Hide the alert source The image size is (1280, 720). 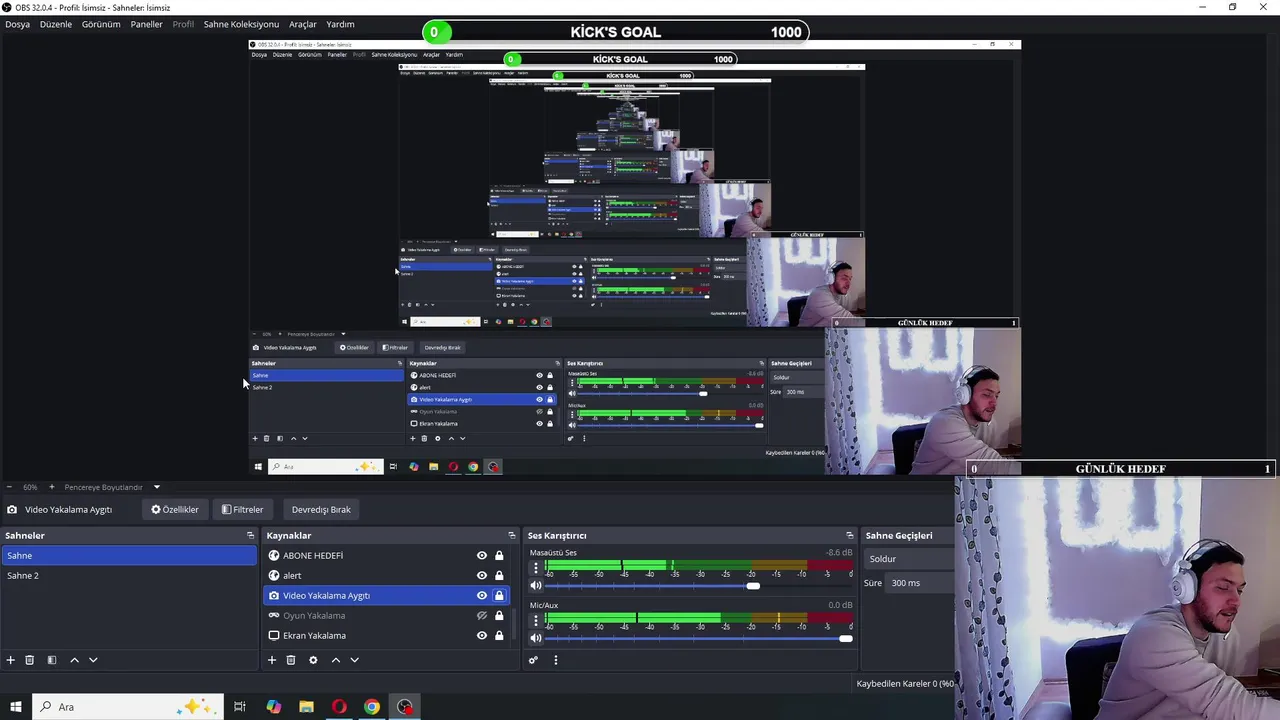(x=482, y=576)
